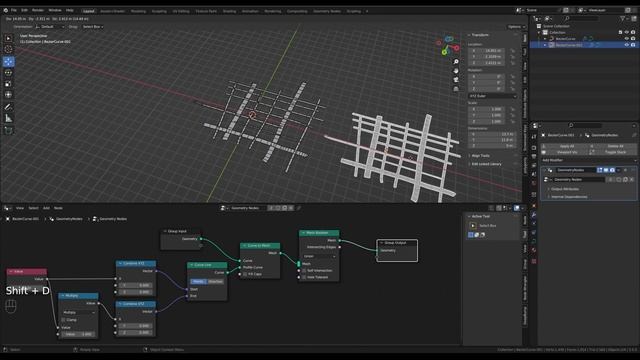Open Mesh Boolean operation dropdown
This screenshot has width=640, height=360.
pyautogui.click(x=320, y=256)
